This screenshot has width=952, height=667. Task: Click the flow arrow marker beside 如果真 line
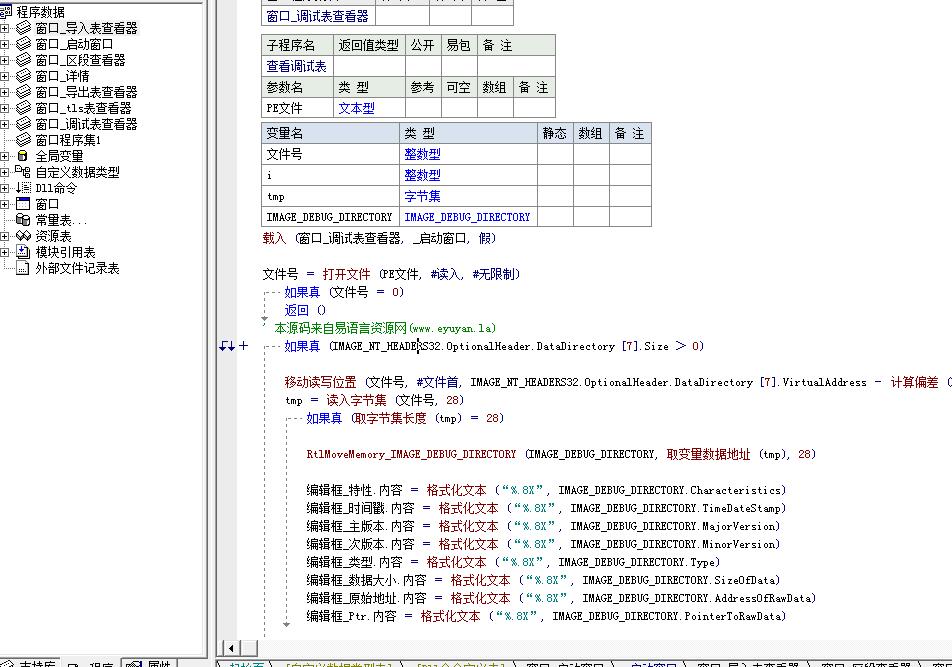click(227, 346)
